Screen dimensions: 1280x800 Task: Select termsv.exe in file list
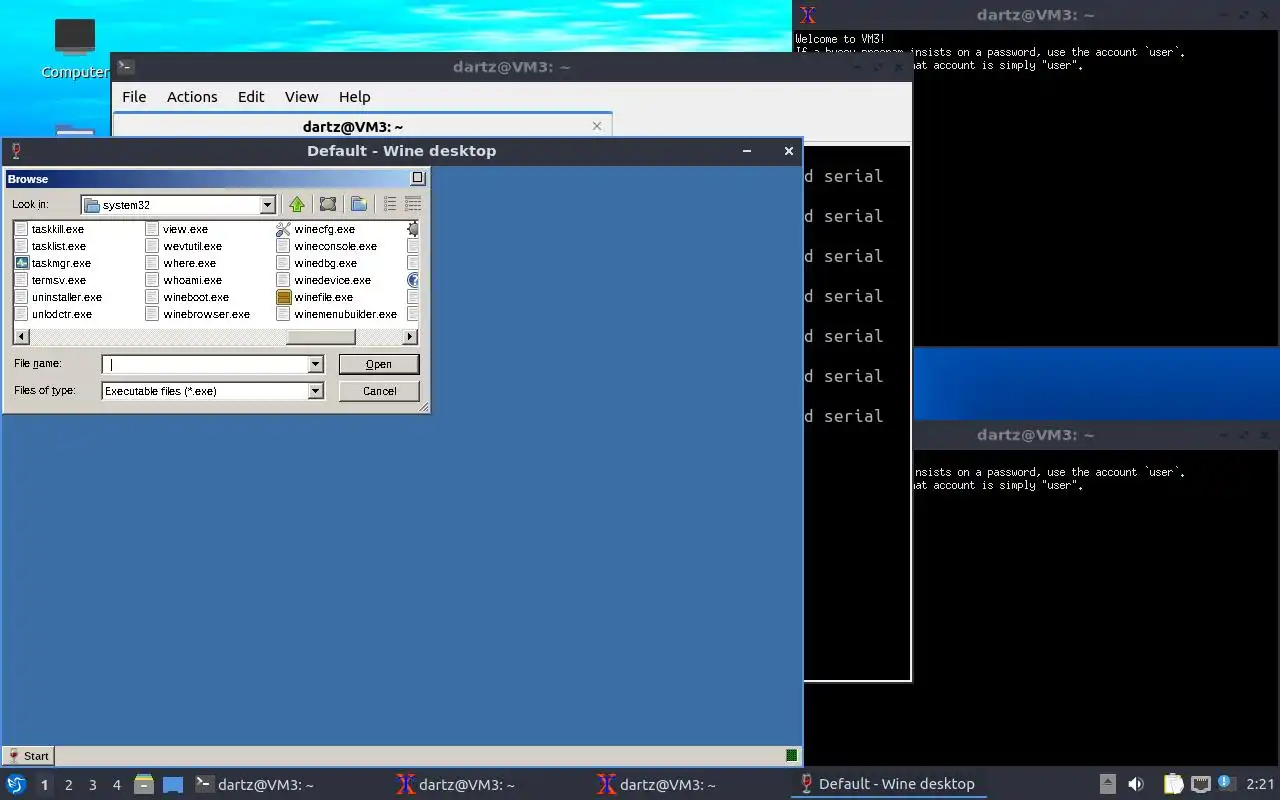coord(58,280)
